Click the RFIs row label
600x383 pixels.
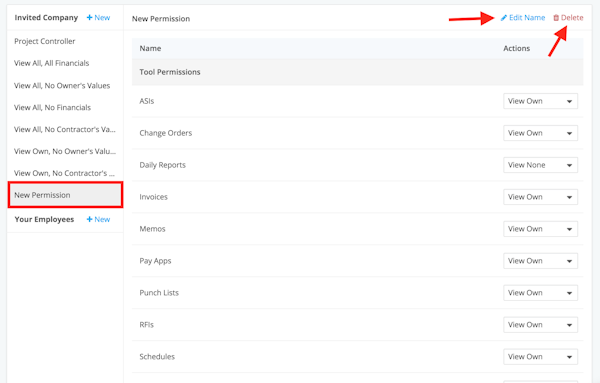pyautogui.click(x=147, y=325)
